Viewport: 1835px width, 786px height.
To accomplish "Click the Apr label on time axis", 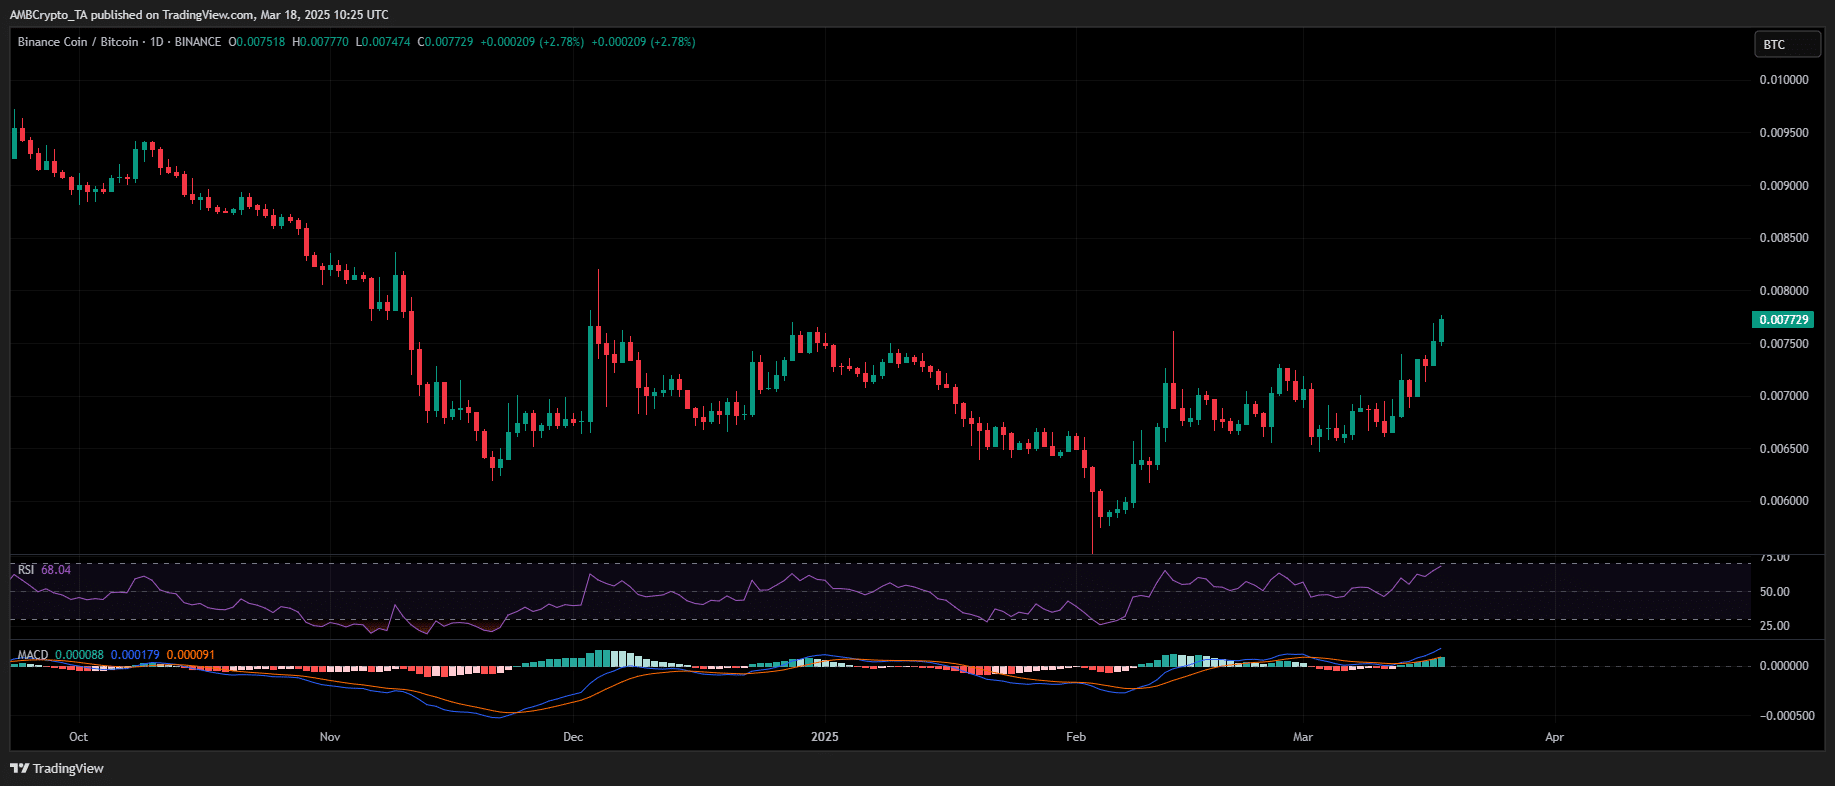I will (x=1554, y=737).
